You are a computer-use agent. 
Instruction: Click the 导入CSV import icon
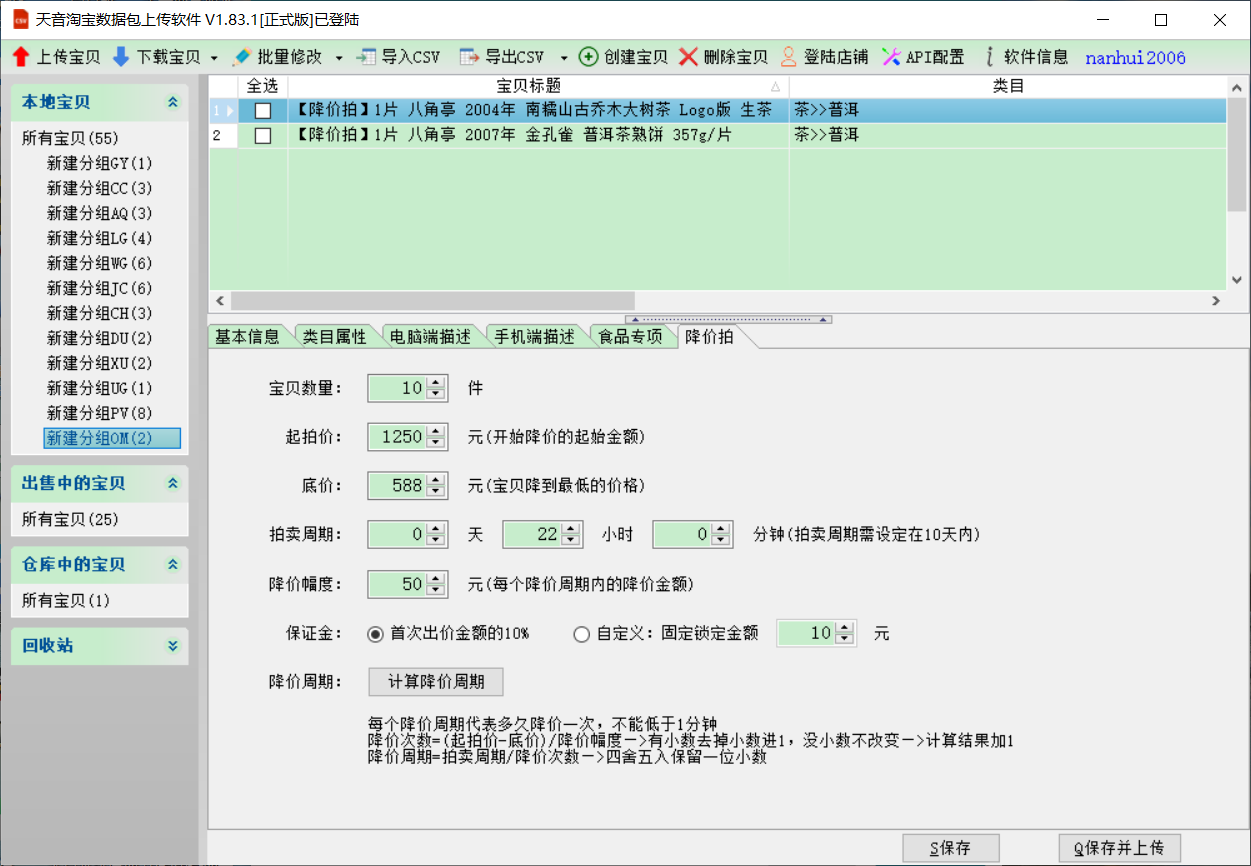point(367,57)
